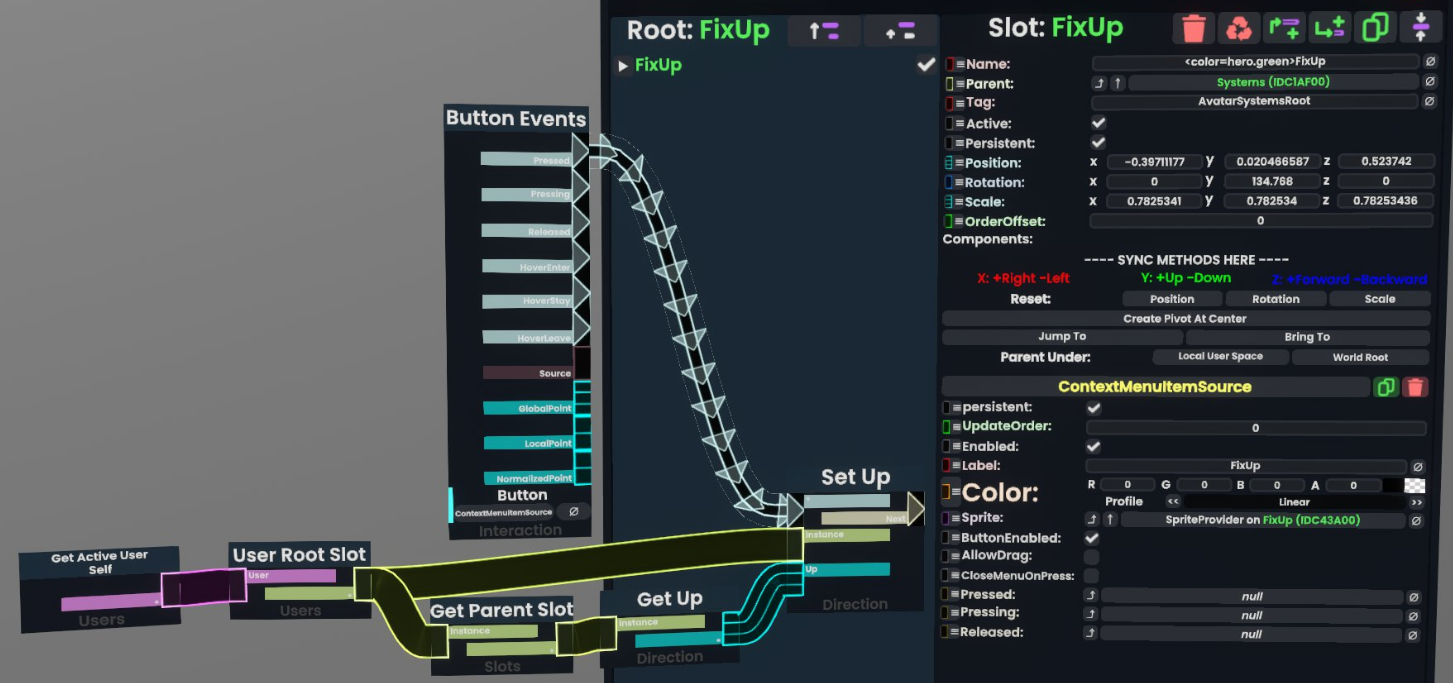Duplicate the ContextMenuItemSource component

click(x=1385, y=387)
